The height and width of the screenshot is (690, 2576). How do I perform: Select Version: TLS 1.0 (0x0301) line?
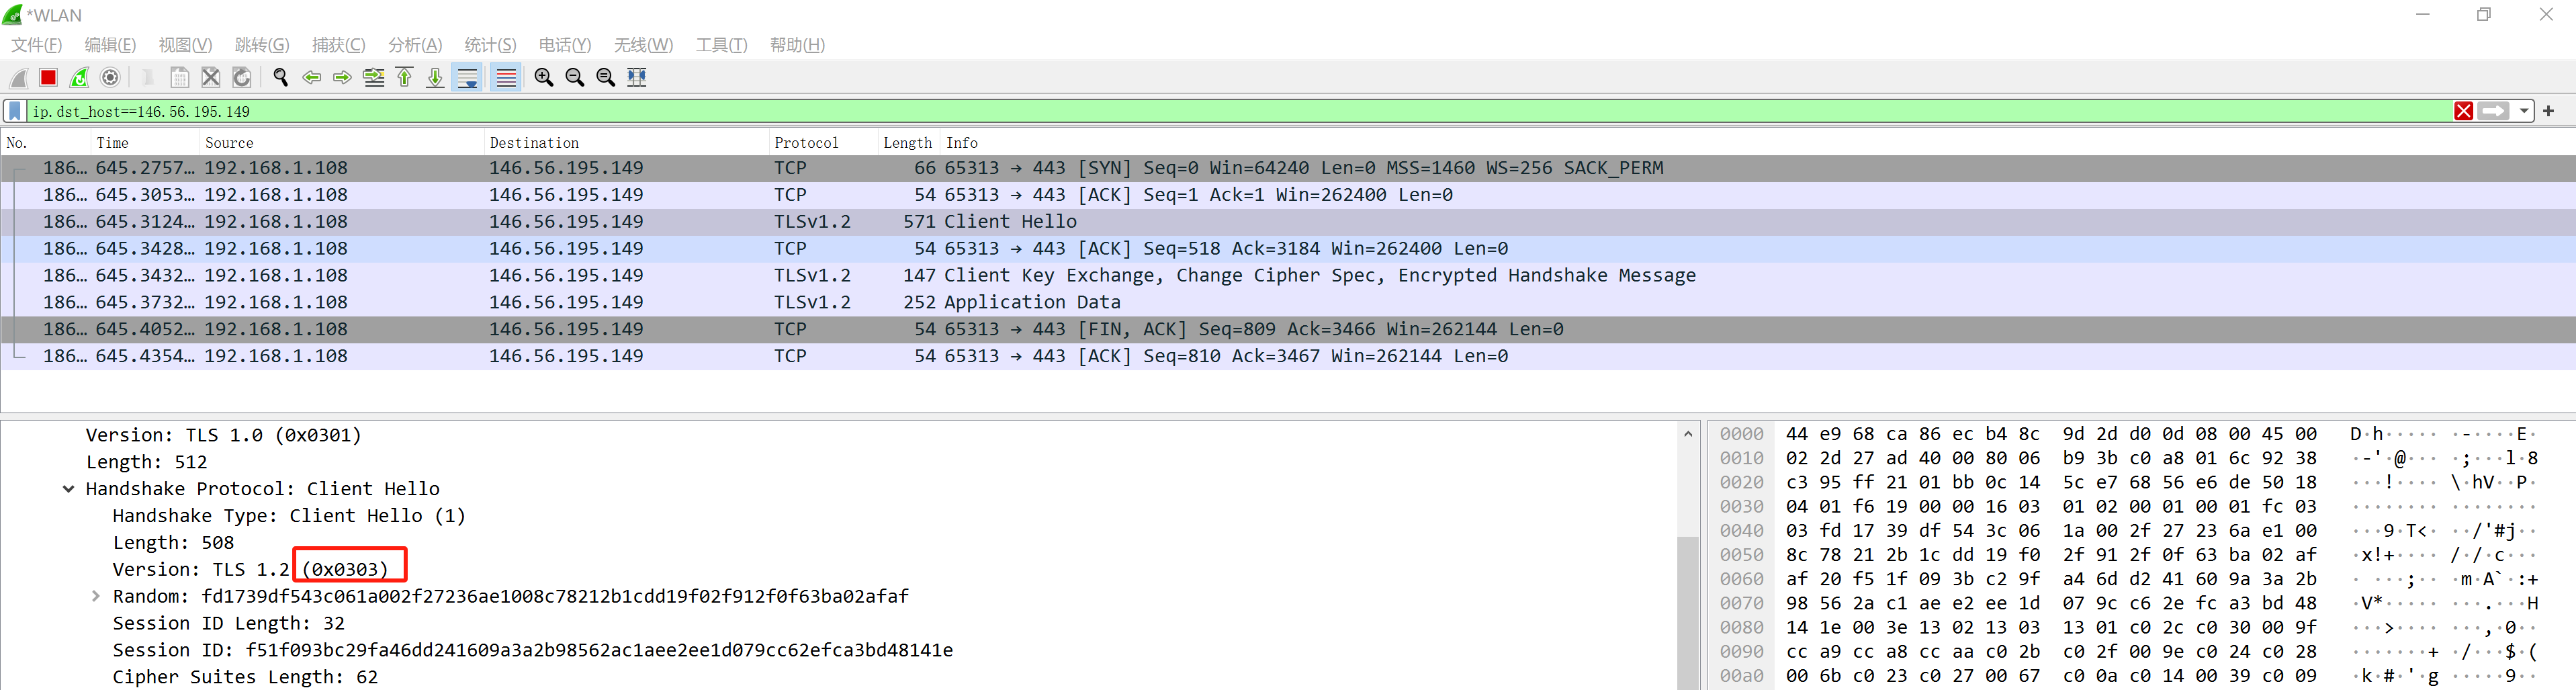click(223, 436)
